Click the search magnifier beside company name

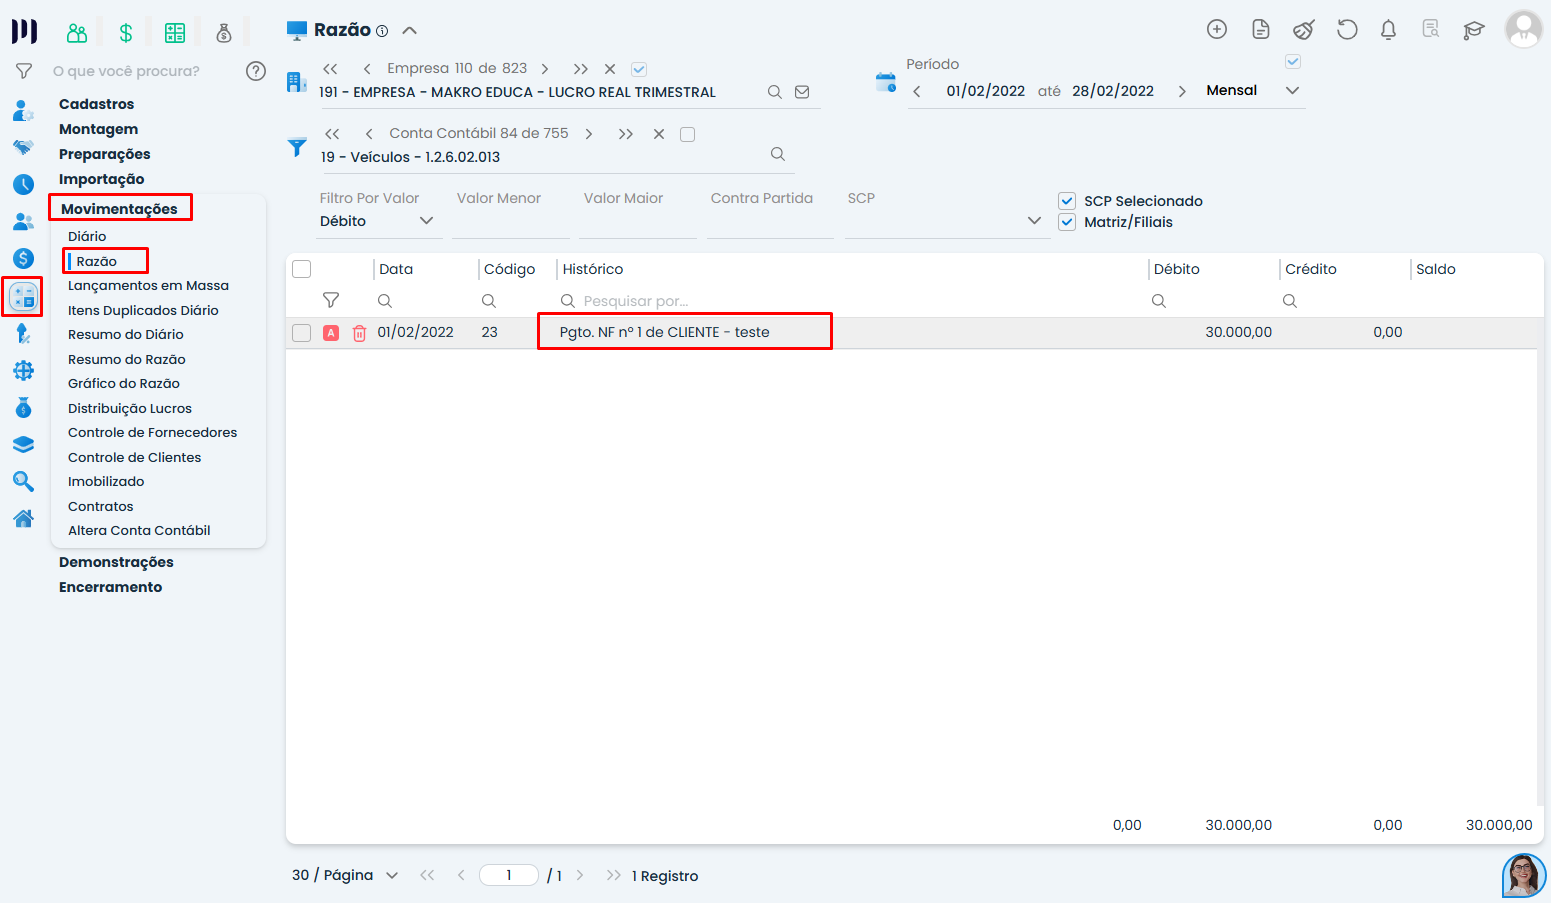tap(775, 92)
